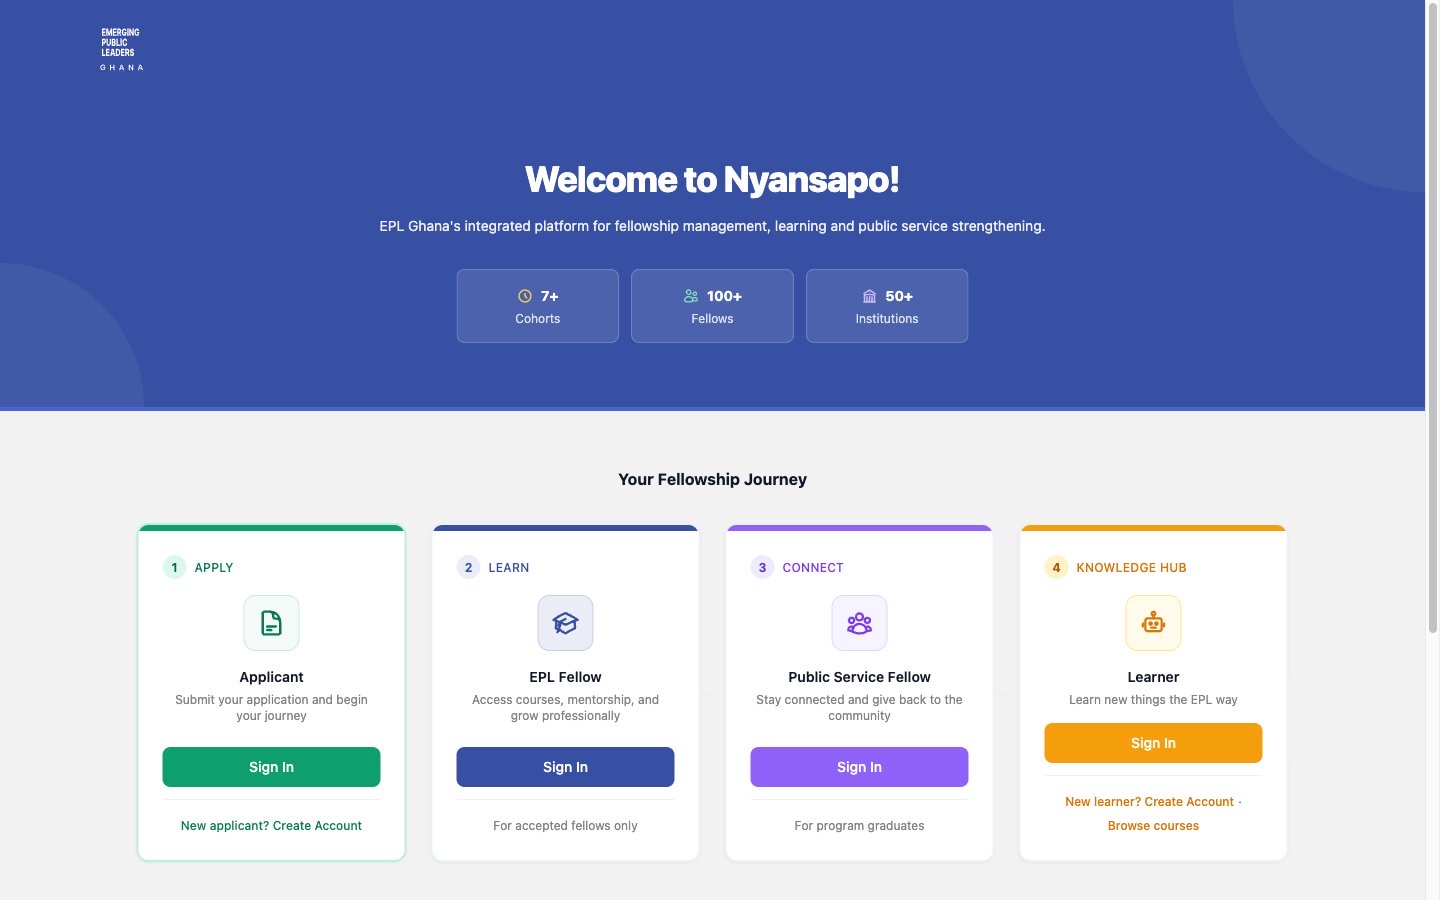Sign in as Public Service Fellow

coord(859,767)
